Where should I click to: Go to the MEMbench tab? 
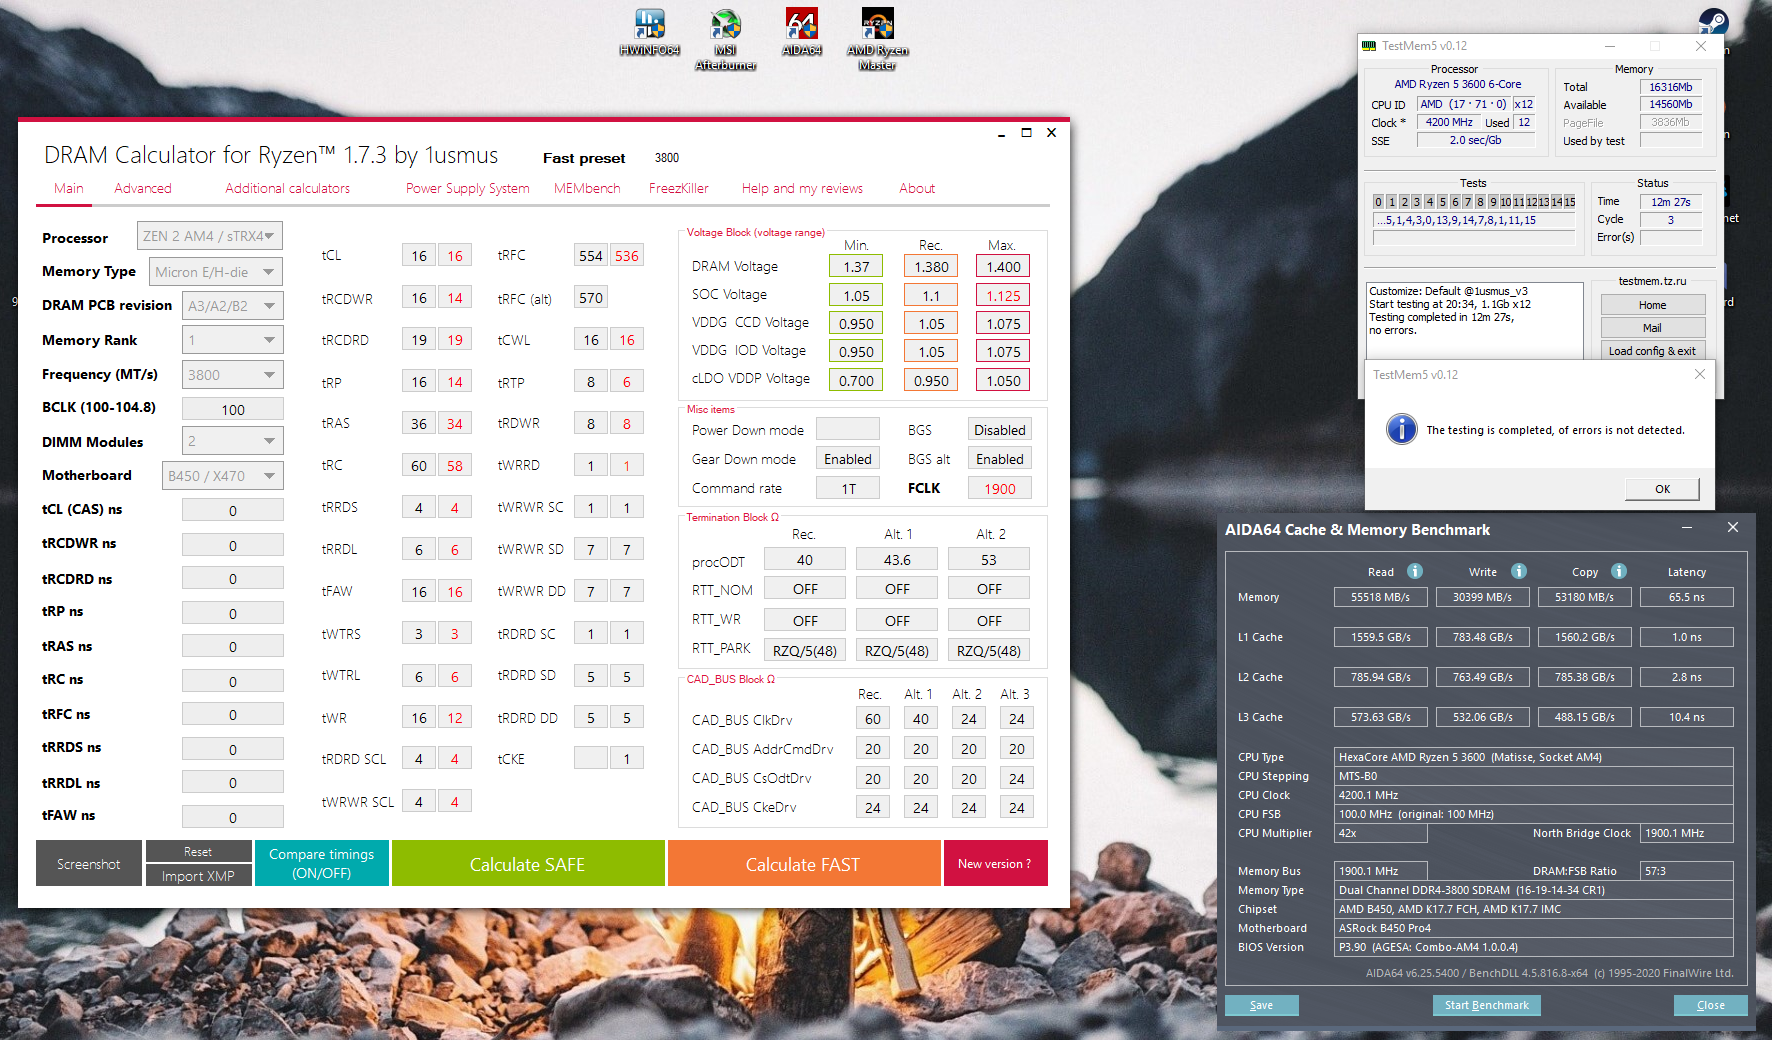tap(587, 188)
